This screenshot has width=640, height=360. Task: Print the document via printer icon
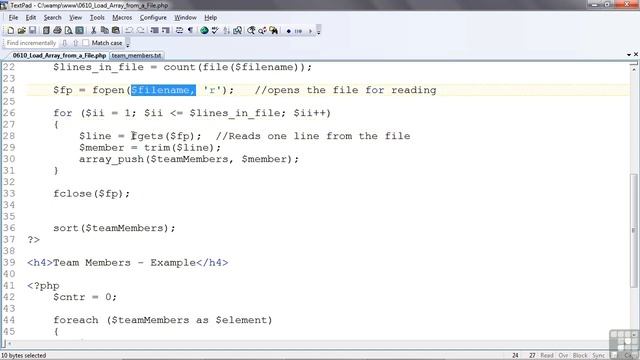(57, 31)
